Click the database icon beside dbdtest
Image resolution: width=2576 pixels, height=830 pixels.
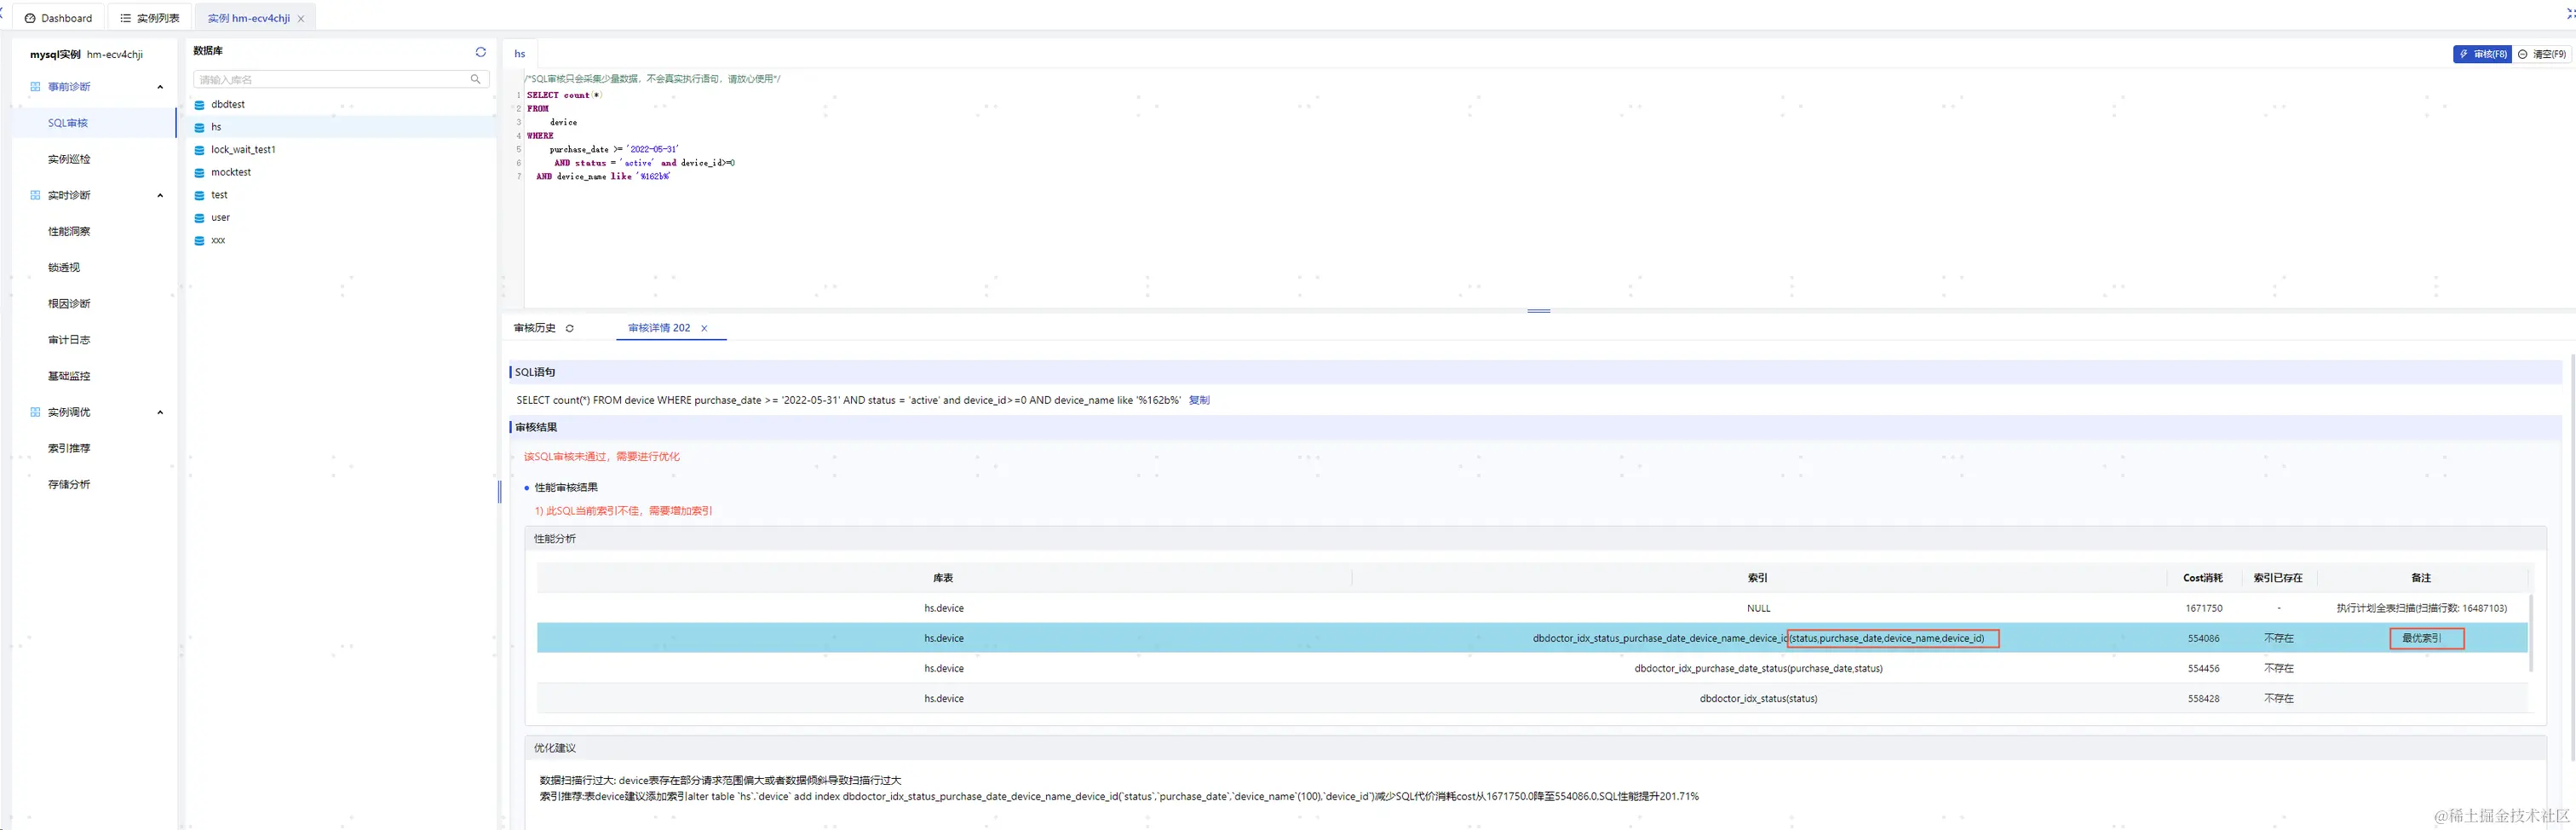[x=199, y=105]
